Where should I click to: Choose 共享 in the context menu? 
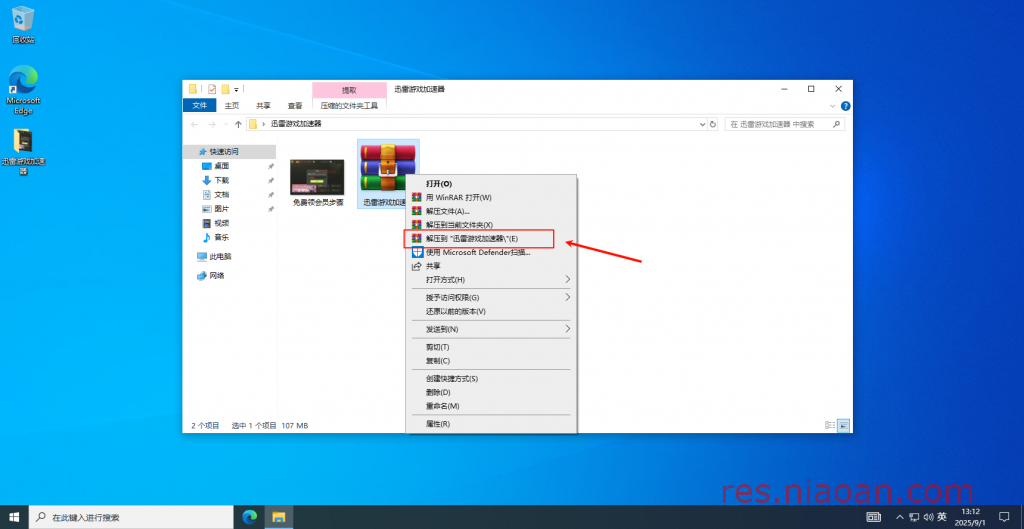[491, 266]
